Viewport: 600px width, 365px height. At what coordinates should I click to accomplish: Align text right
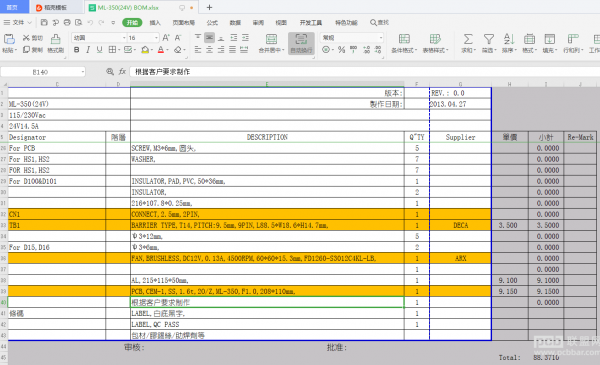[221, 50]
